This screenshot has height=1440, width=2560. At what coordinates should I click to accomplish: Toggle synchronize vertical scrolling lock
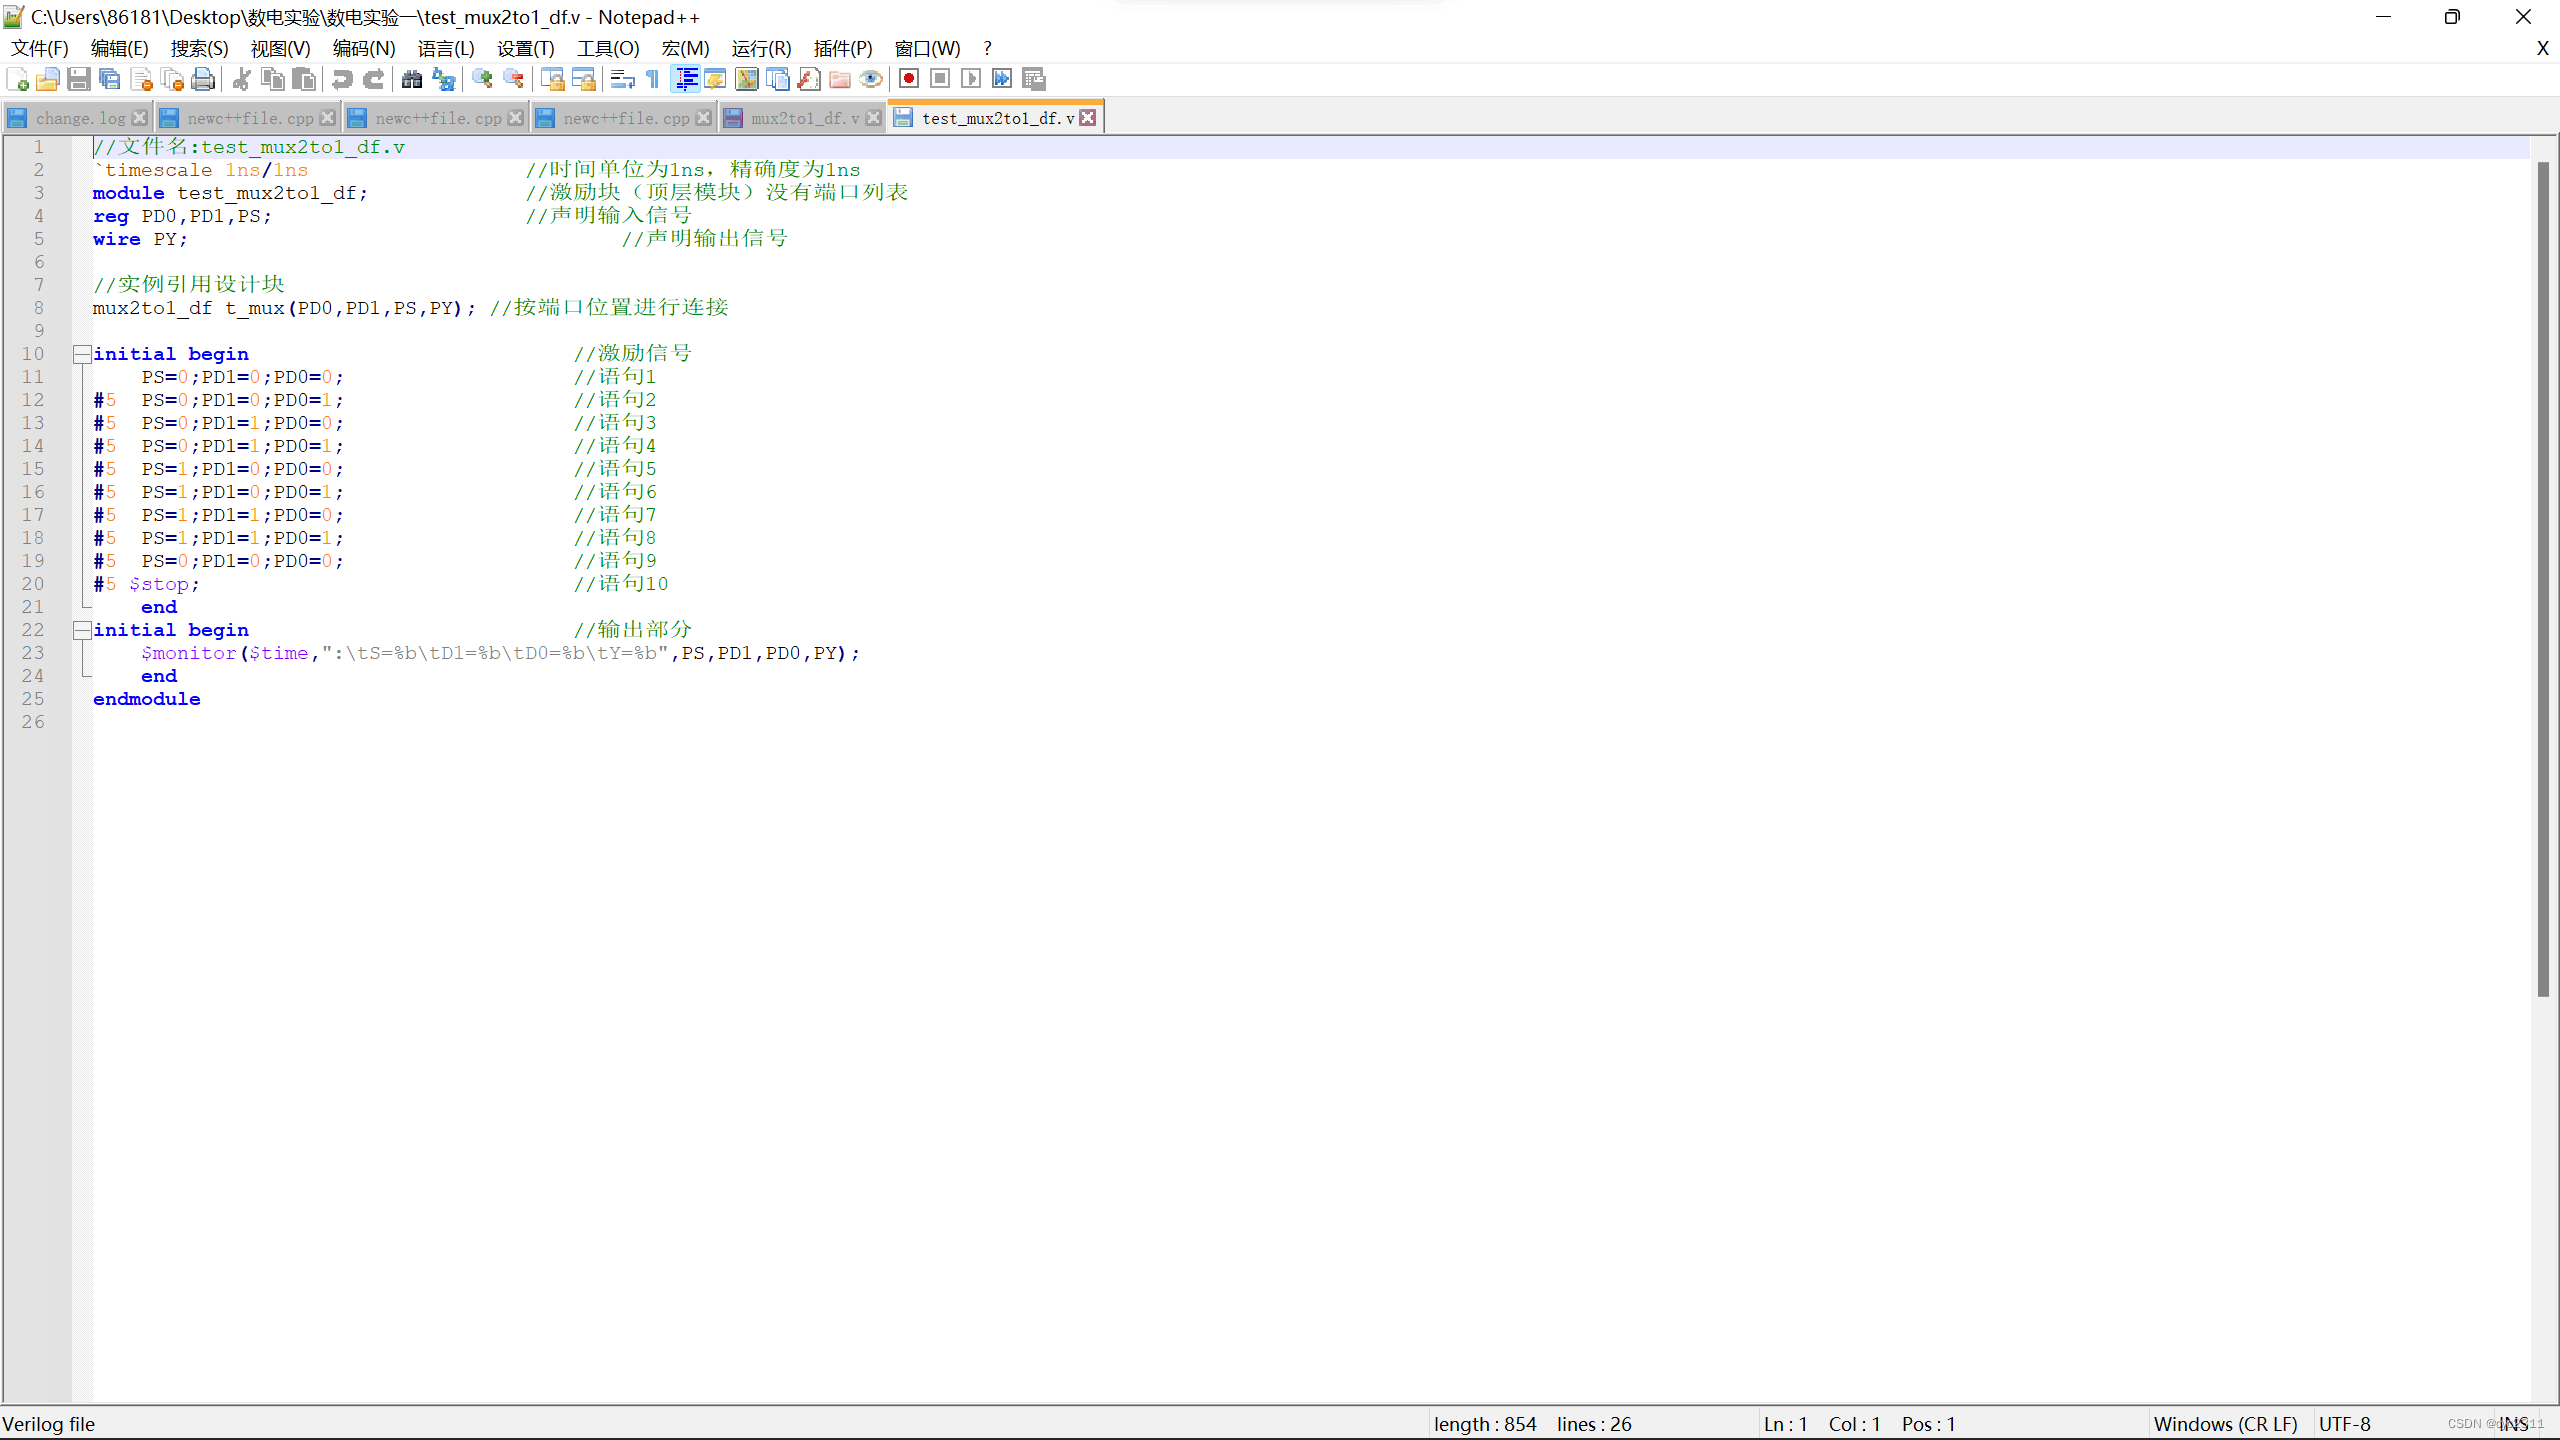point(553,79)
